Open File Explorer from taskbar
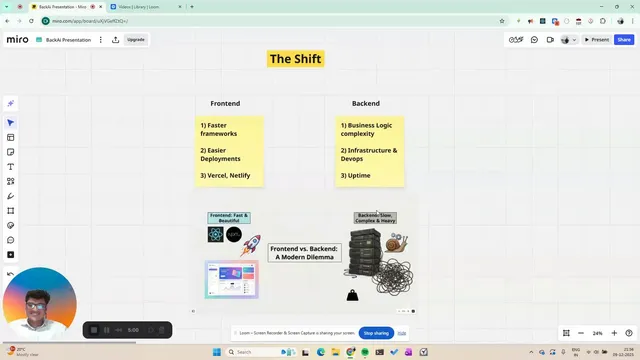Viewport: 640px width, 360px height. pos(336,352)
